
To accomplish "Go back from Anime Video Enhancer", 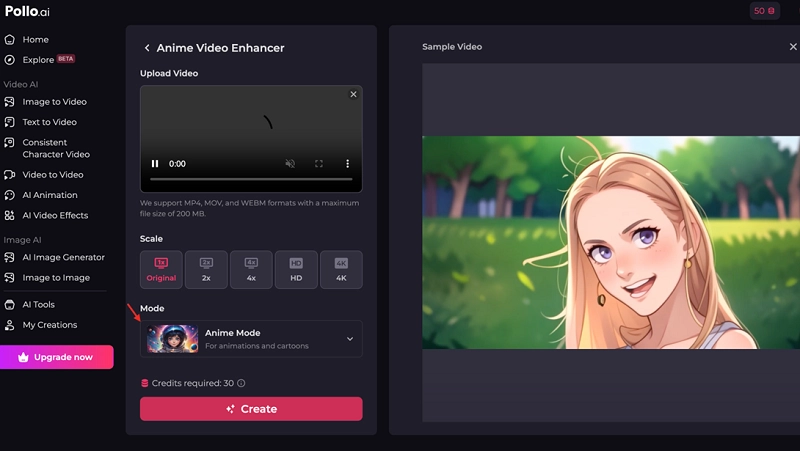I will click(147, 48).
